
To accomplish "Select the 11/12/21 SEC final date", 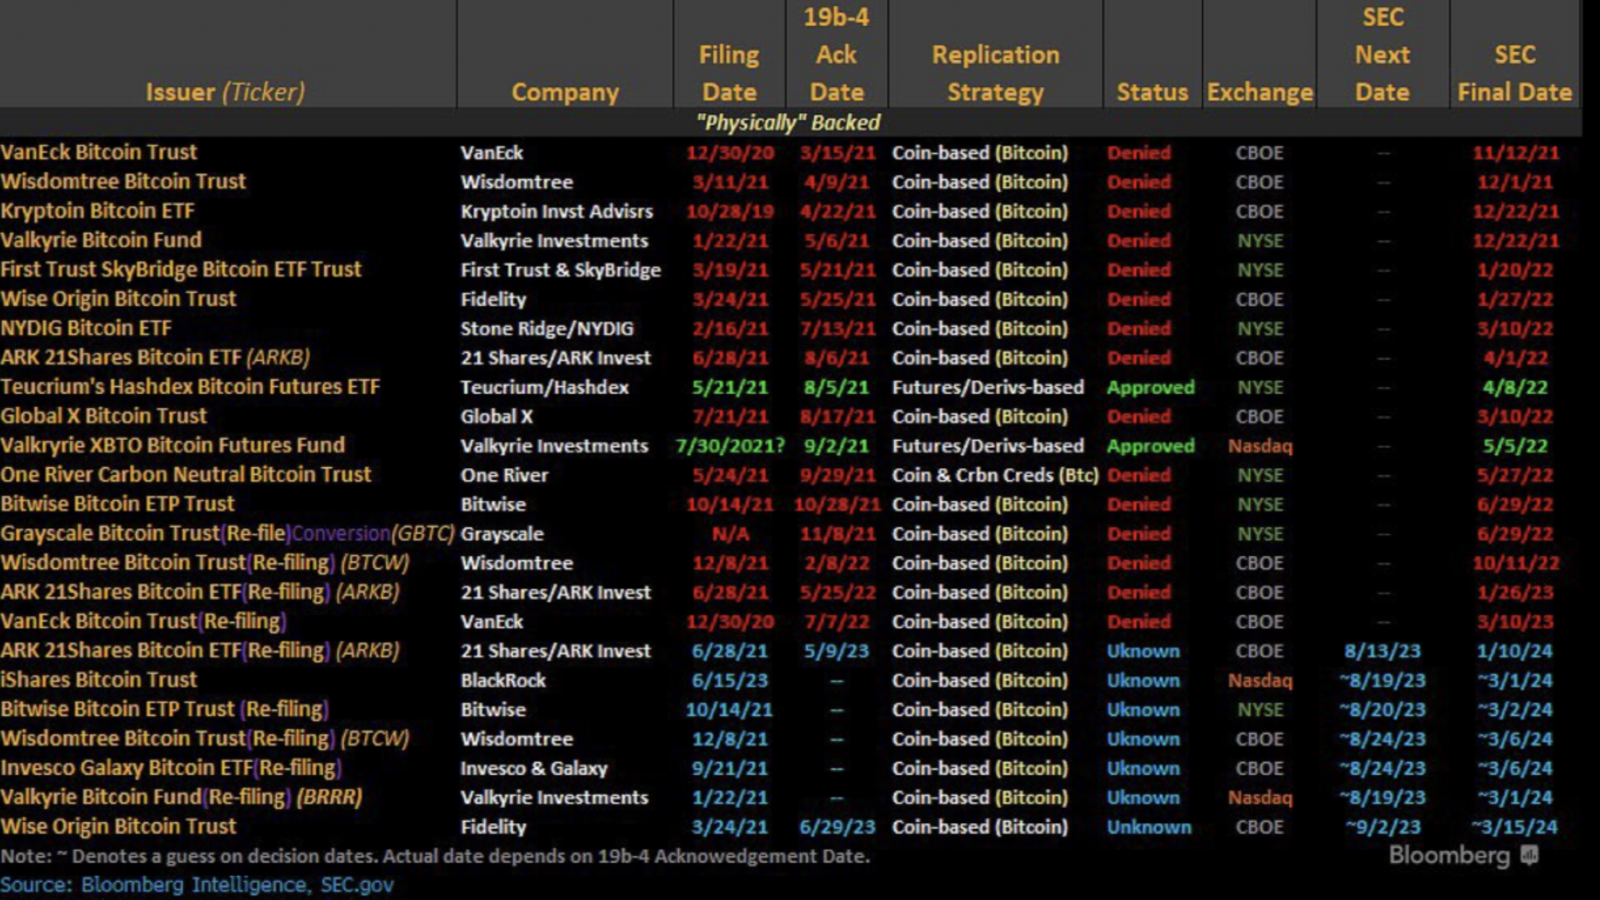I will tap(1515, 153).
